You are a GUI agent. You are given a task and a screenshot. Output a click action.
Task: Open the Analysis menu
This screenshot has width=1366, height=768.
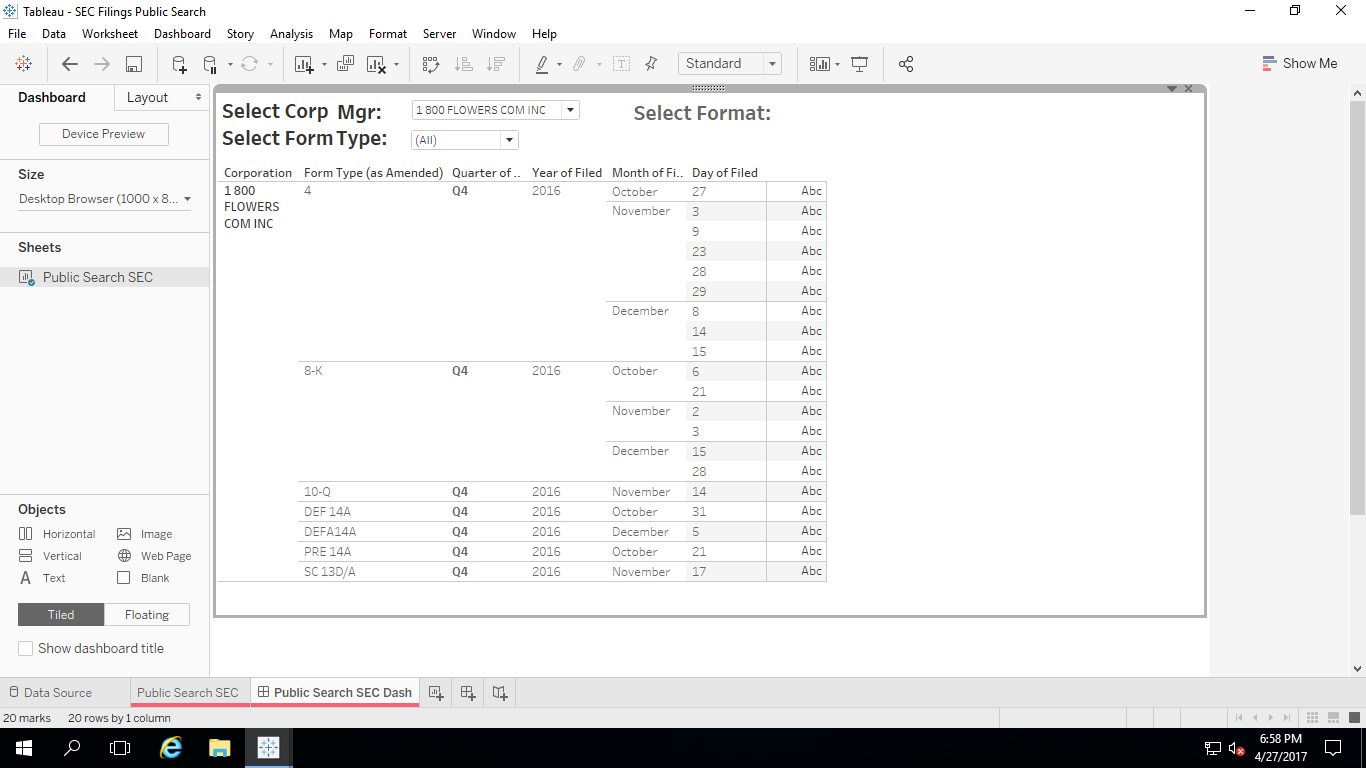click(x=291, y=33)
